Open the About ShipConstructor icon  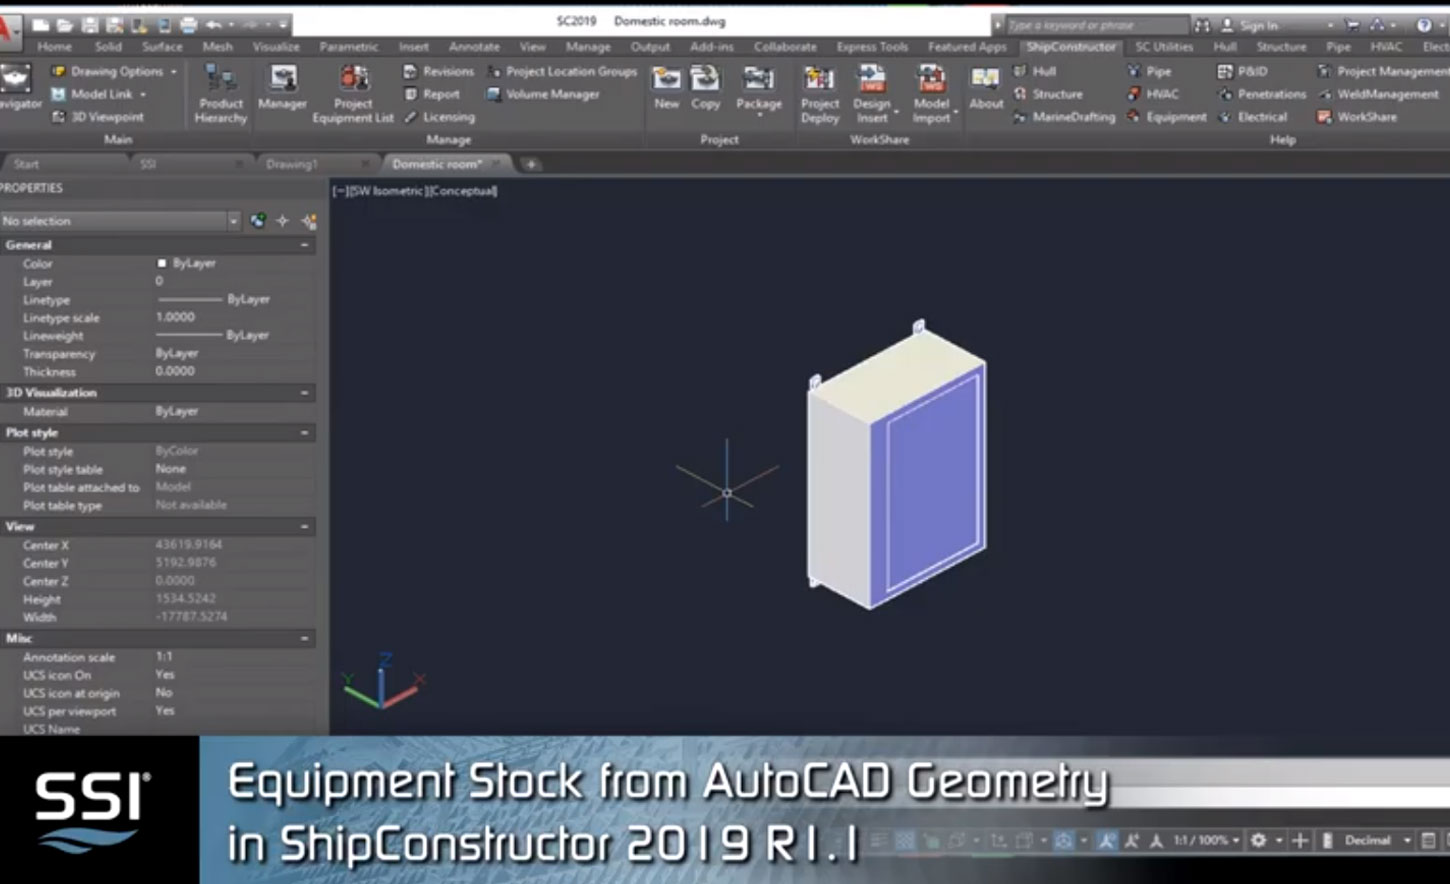point(985,87)
